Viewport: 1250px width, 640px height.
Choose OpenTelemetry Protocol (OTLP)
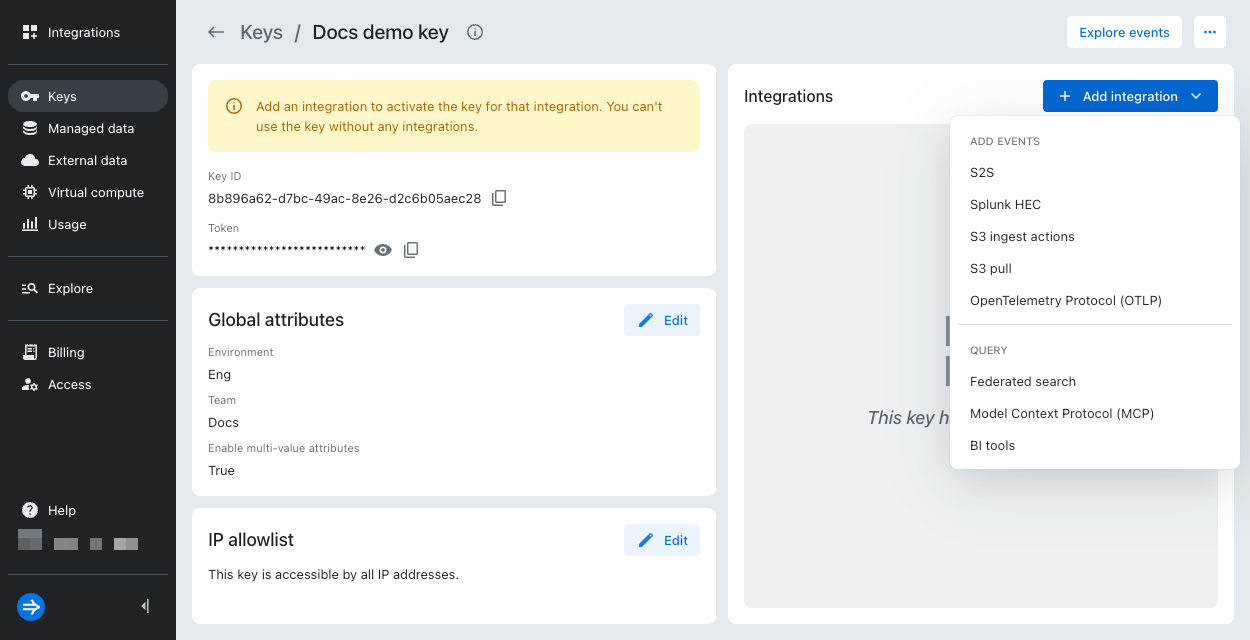coord(1095,300)
